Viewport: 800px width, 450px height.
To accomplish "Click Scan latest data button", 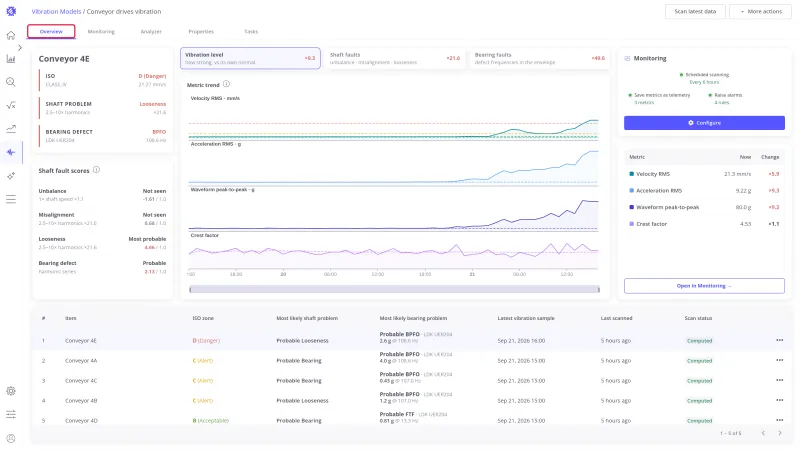I will 695,11.
